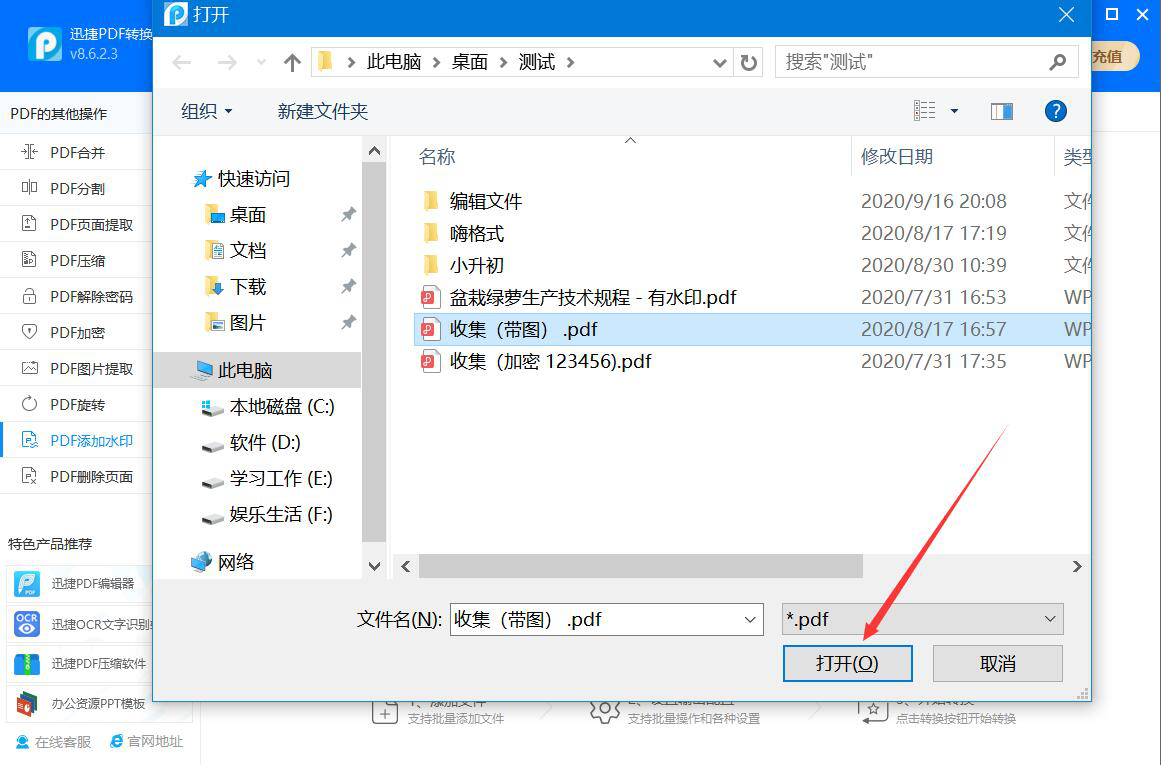Screen dimensions: 1161x765
Task: Click the 打开(O) button
Action: pyautogui.click(x=847, y=664)
